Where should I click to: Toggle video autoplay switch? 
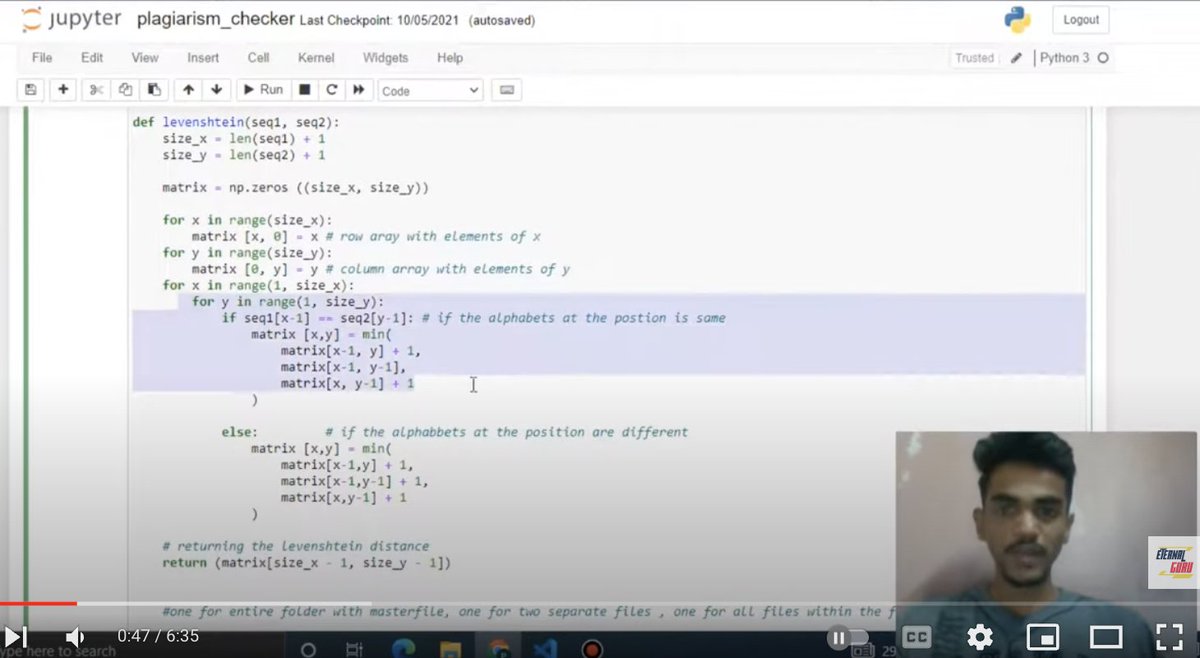pyautogui.click(x=848, y=637)
